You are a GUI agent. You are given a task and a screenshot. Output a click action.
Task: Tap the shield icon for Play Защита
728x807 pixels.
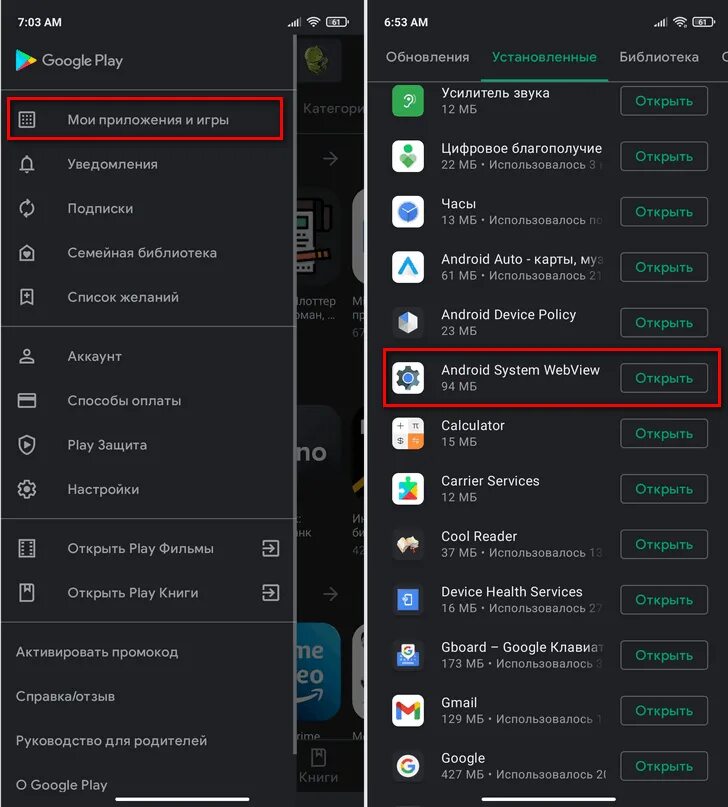point(27,445)
